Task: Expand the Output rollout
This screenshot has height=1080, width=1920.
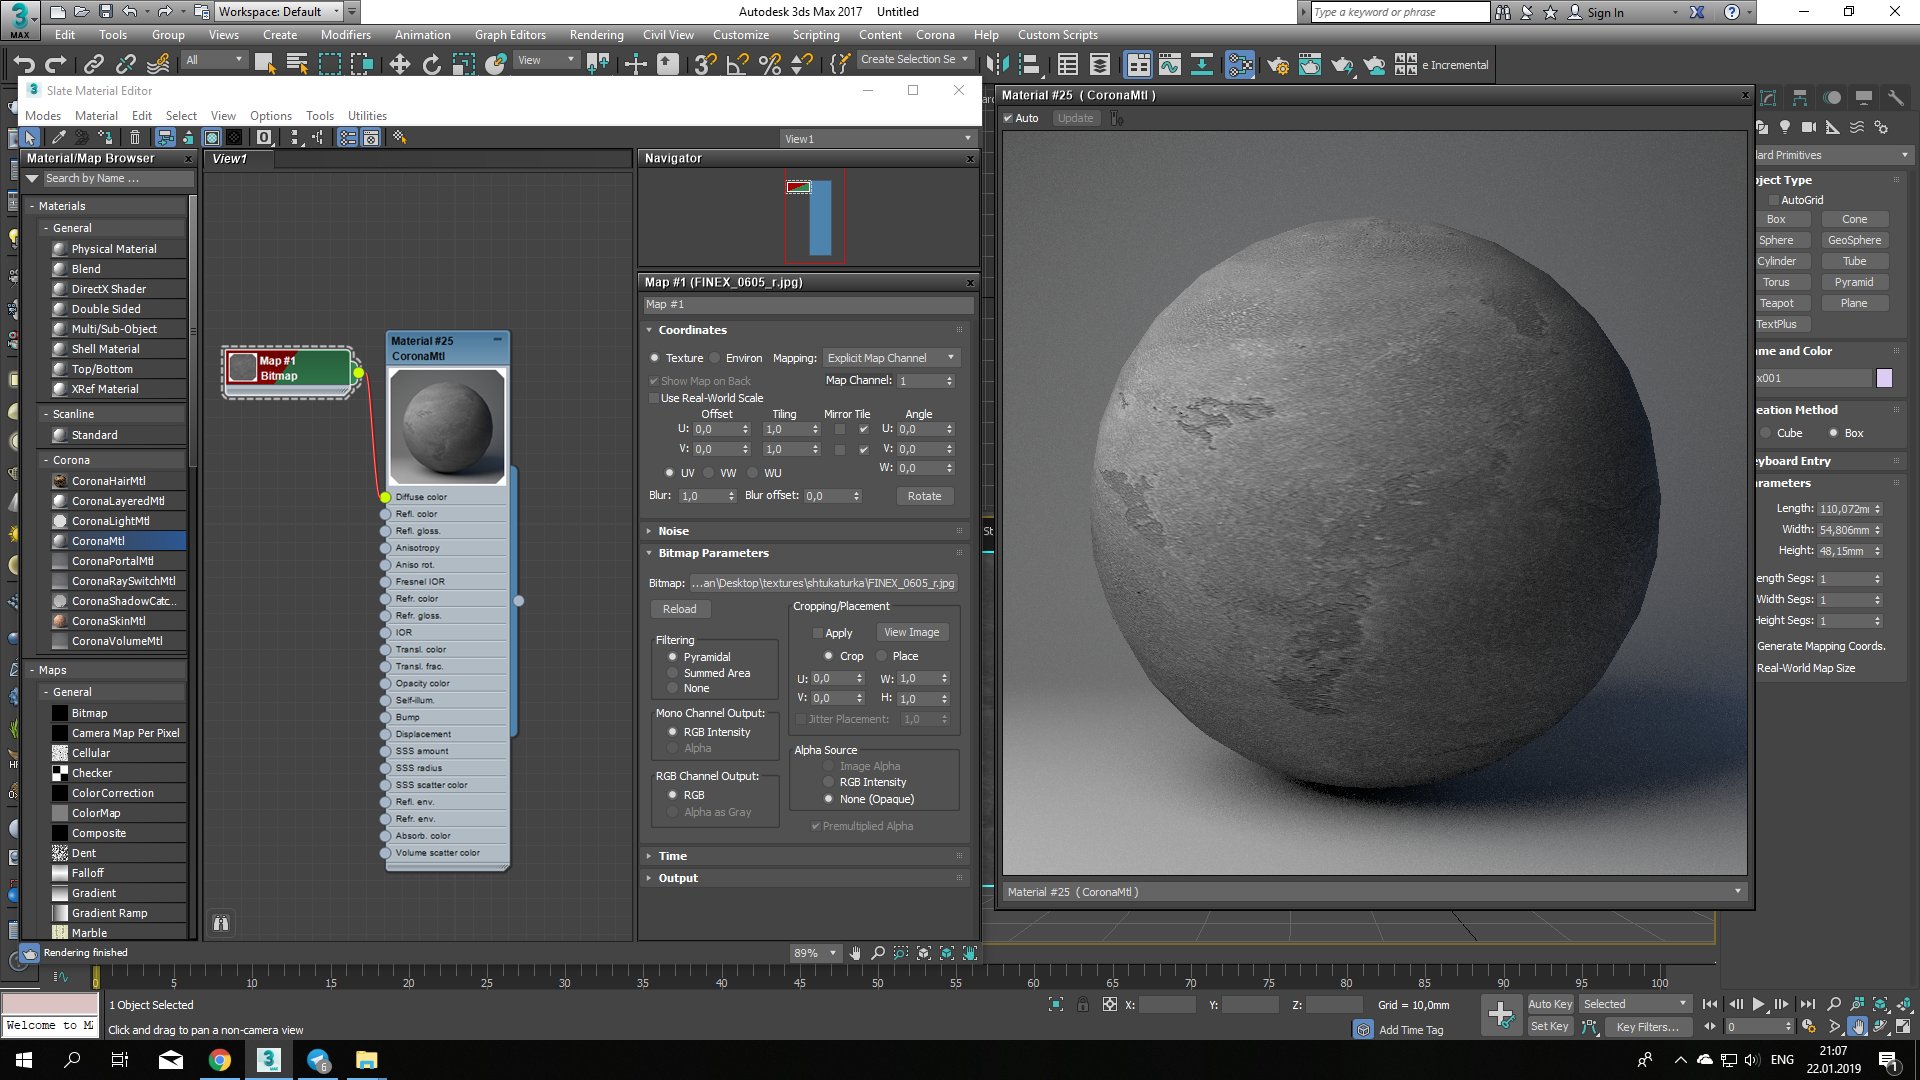Action: coord(677,878)
